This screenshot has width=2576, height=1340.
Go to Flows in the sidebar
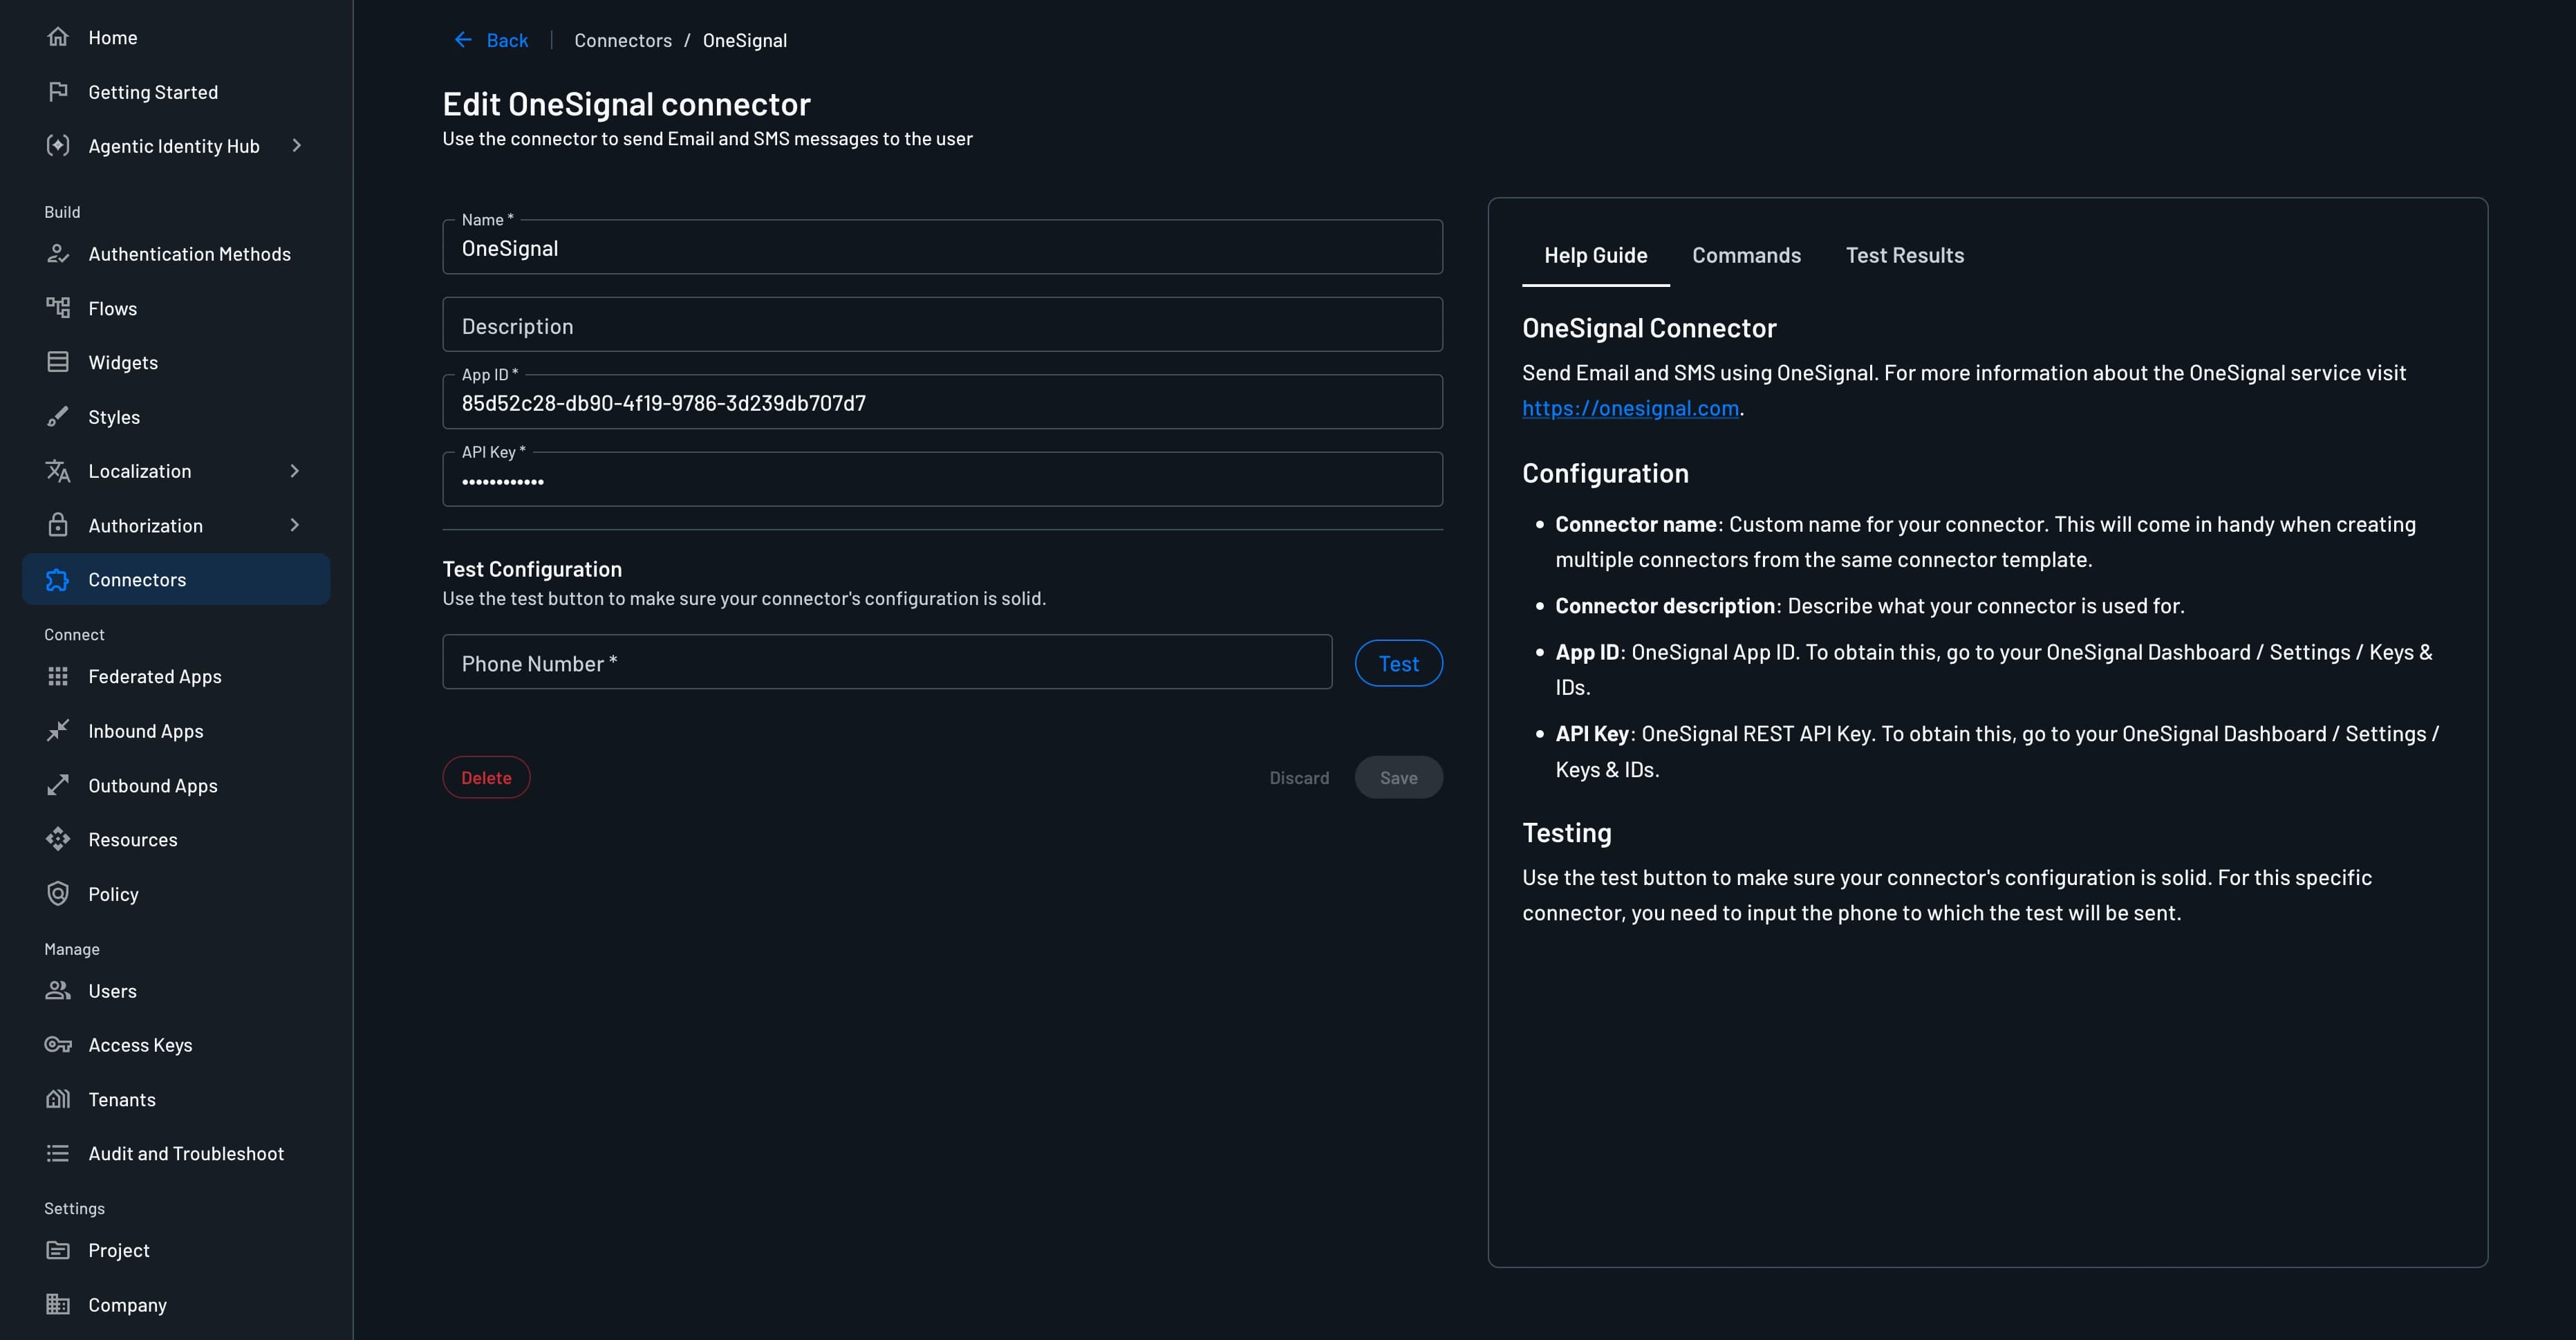(176, 308)
